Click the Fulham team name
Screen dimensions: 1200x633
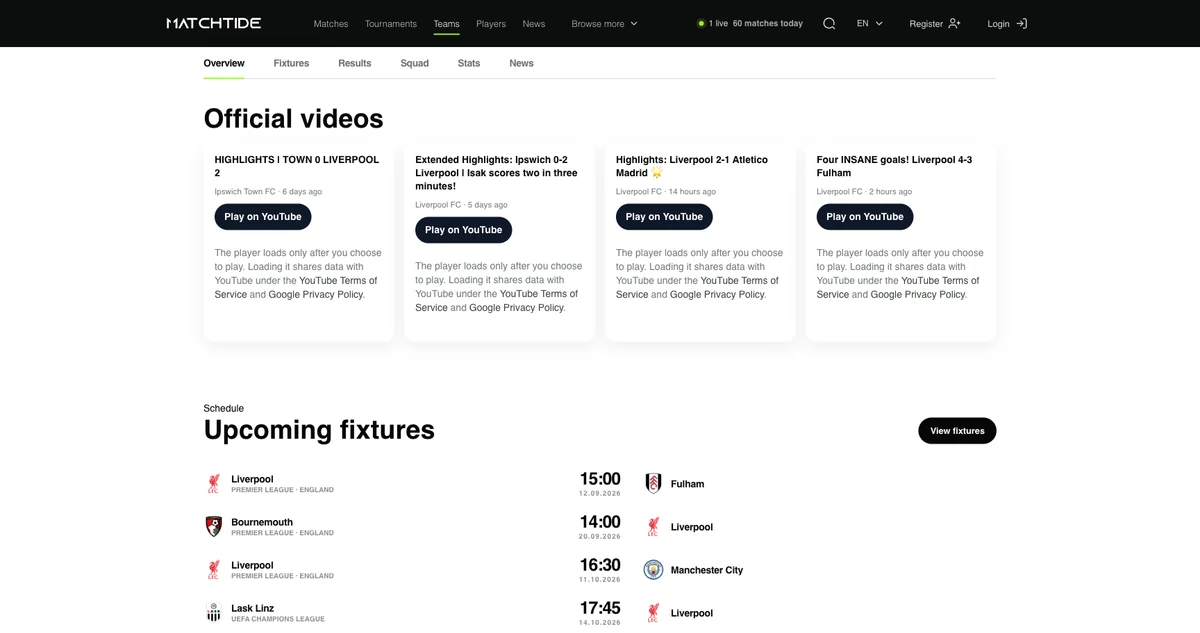pyautogui.click(x=688, y=484)
